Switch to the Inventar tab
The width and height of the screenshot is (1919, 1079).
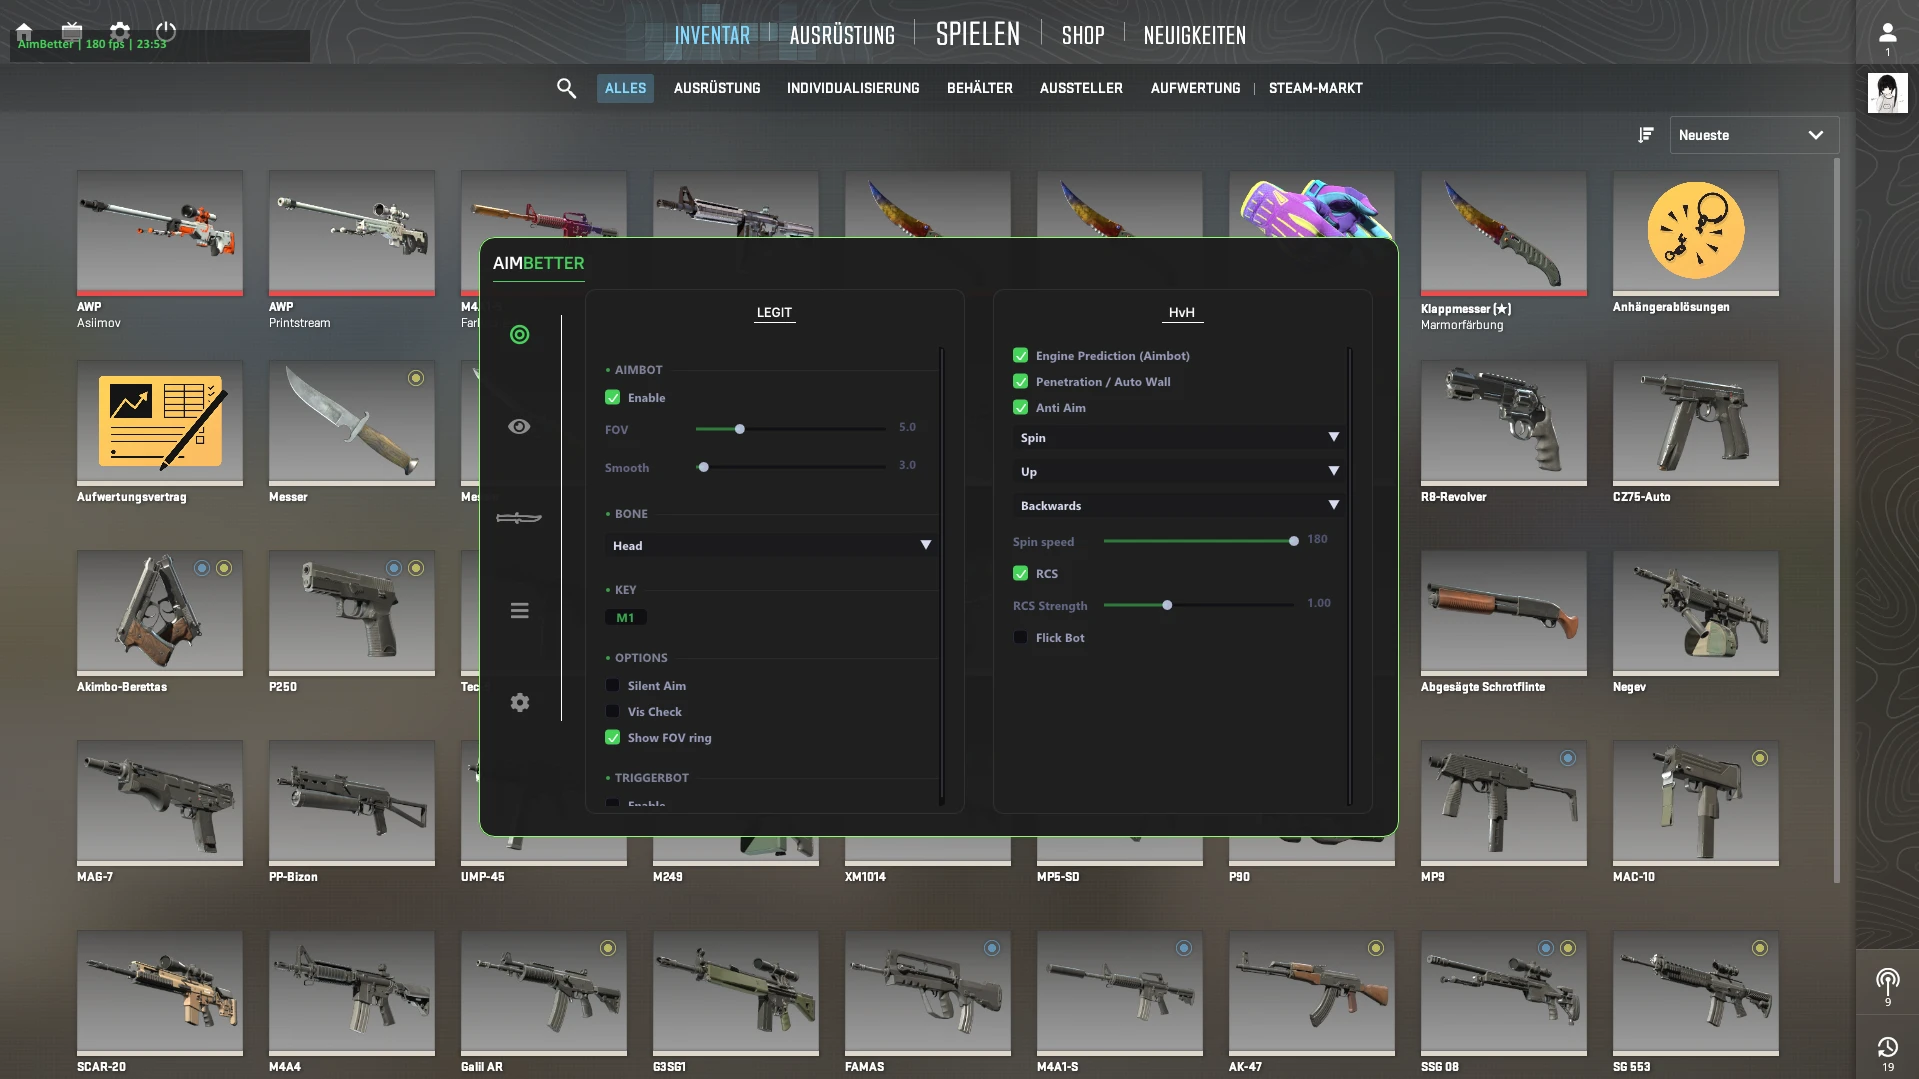tap(712, 35)
